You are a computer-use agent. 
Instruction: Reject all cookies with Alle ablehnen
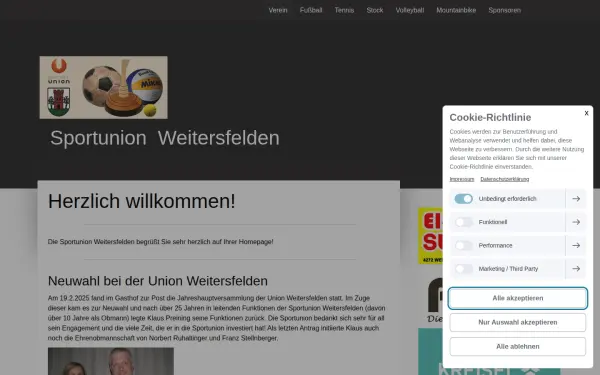point(517,346)
